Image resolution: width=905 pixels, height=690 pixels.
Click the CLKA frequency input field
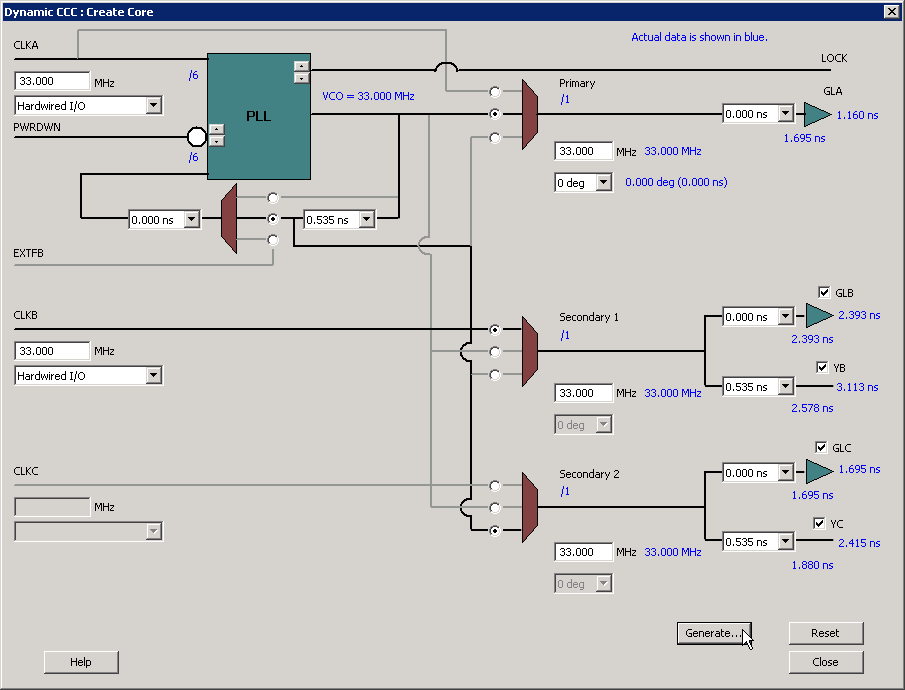click(x=52, y=81)
